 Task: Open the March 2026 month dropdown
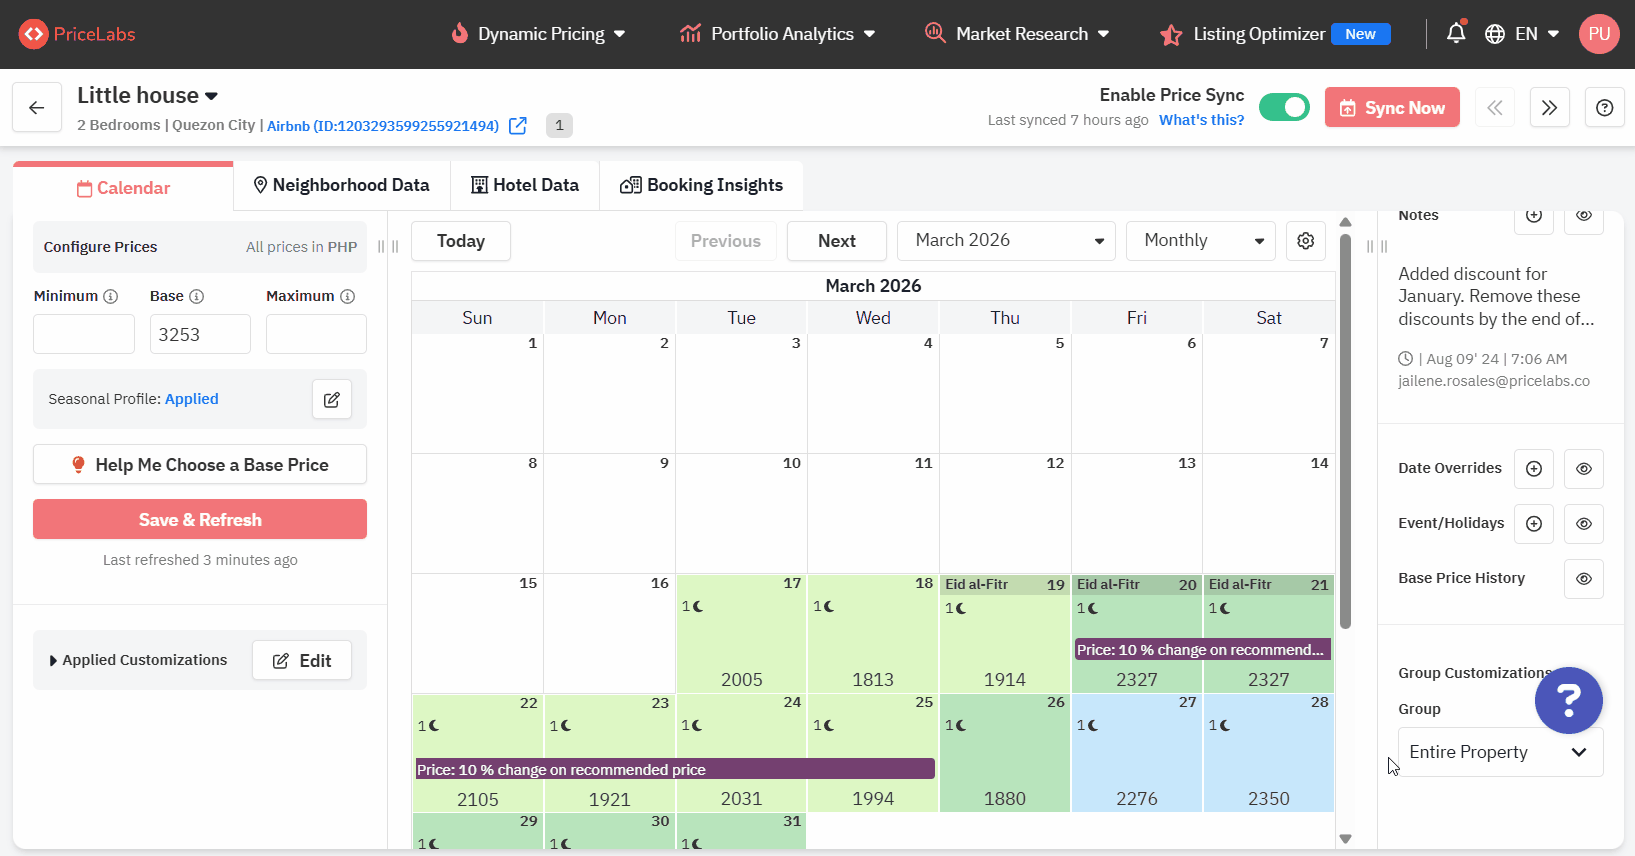[x=1005, y=241]
